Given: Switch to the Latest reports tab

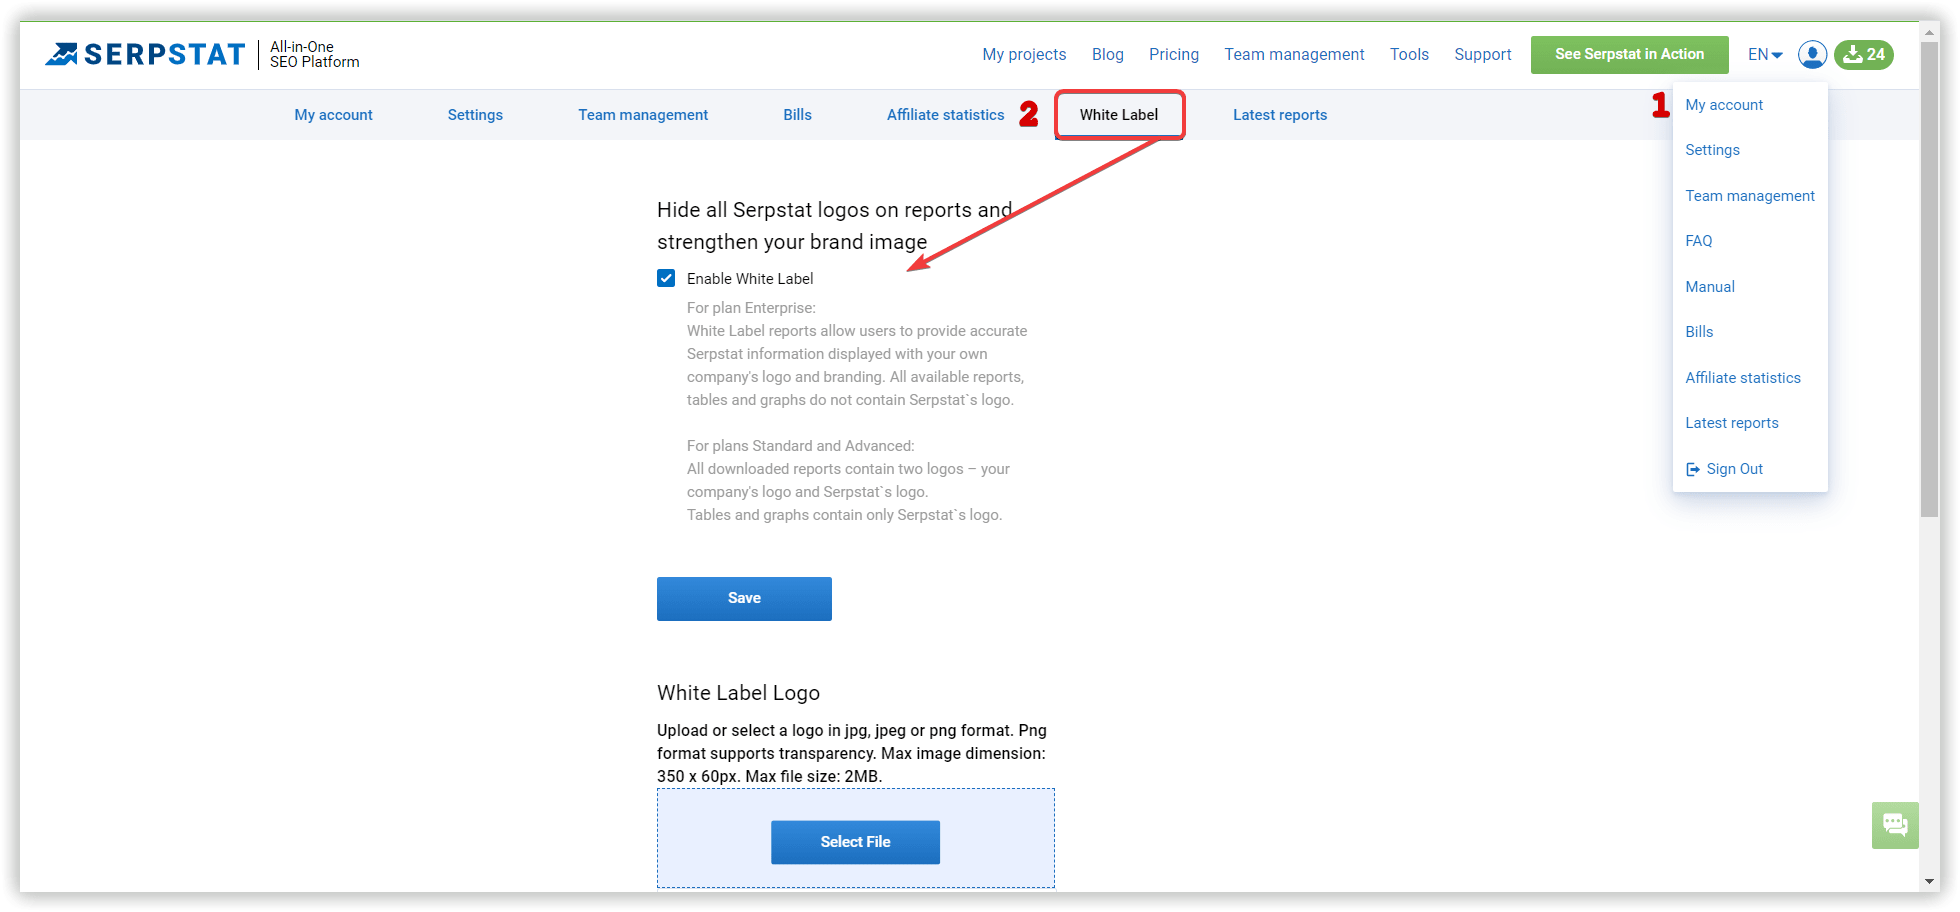Looking at the screenshot, I should tap(1280, 115).
